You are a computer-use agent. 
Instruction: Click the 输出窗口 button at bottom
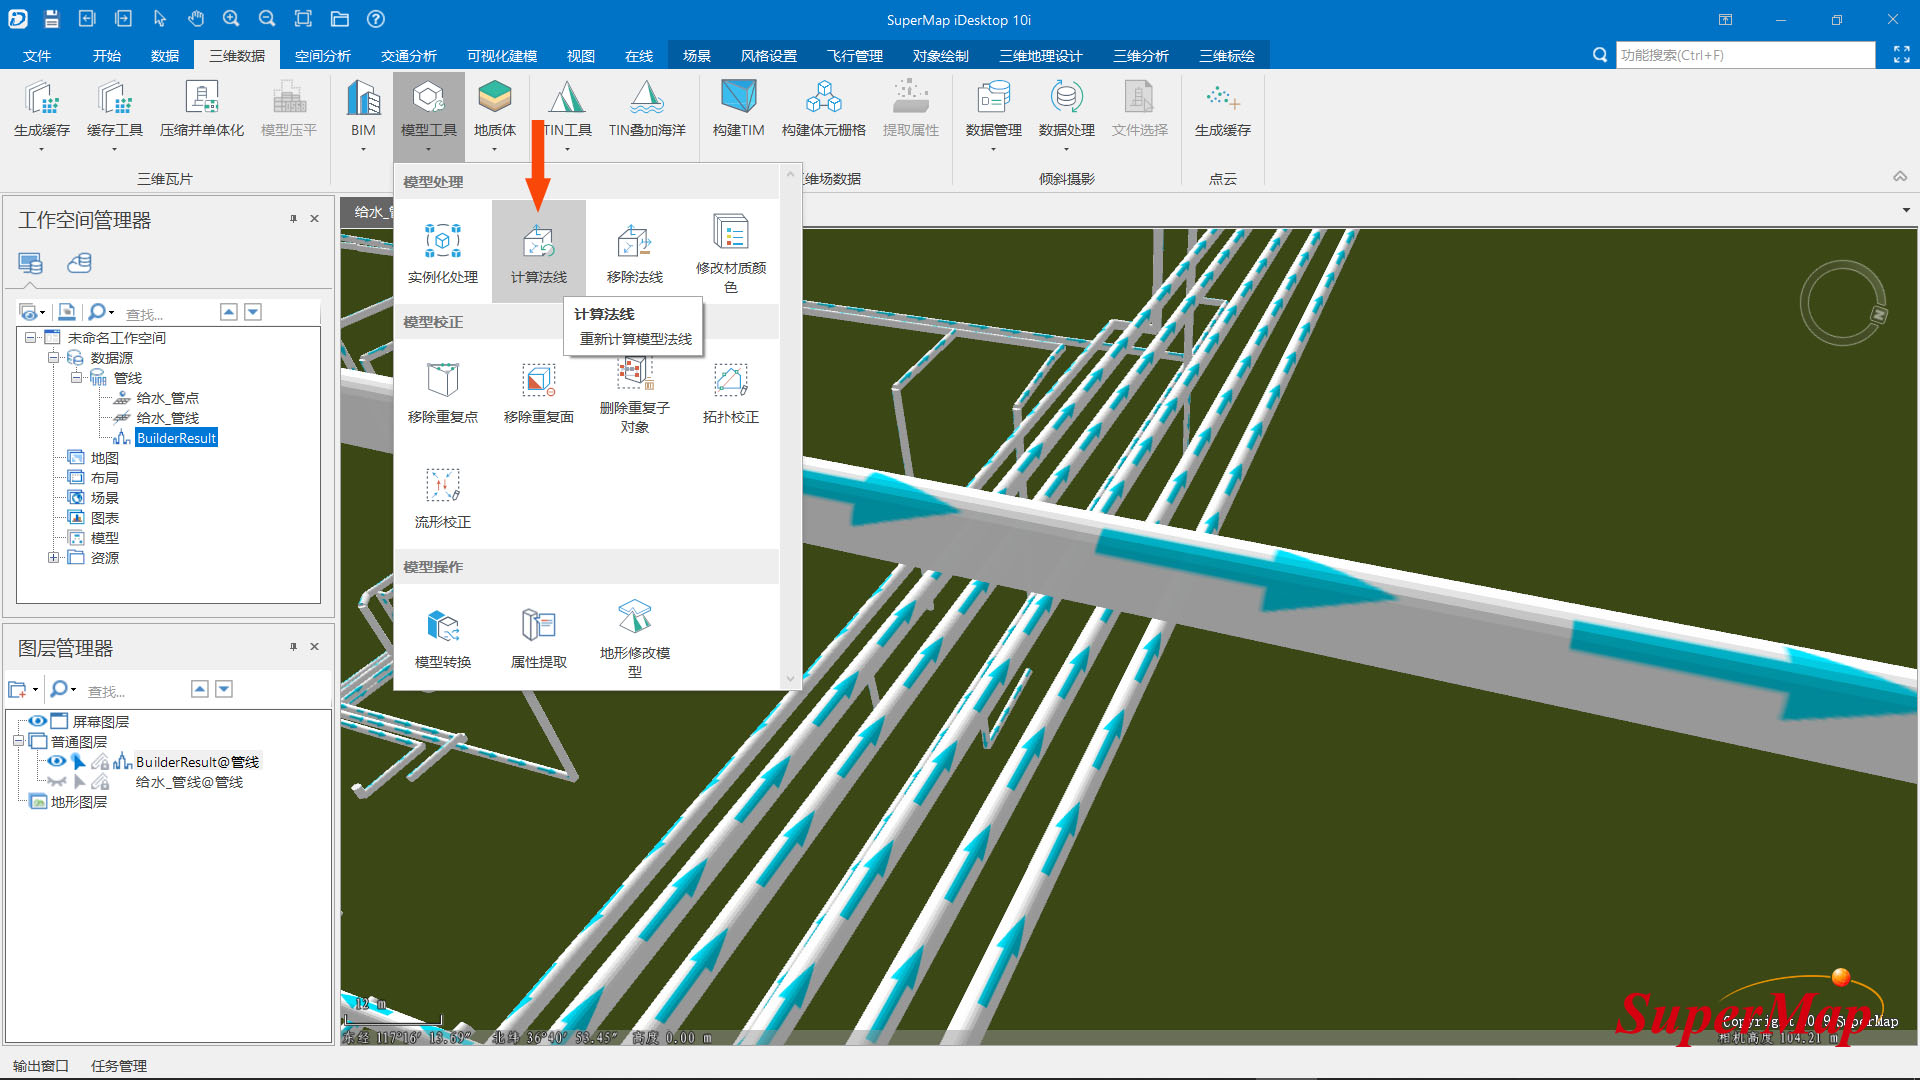[41, 1066]
